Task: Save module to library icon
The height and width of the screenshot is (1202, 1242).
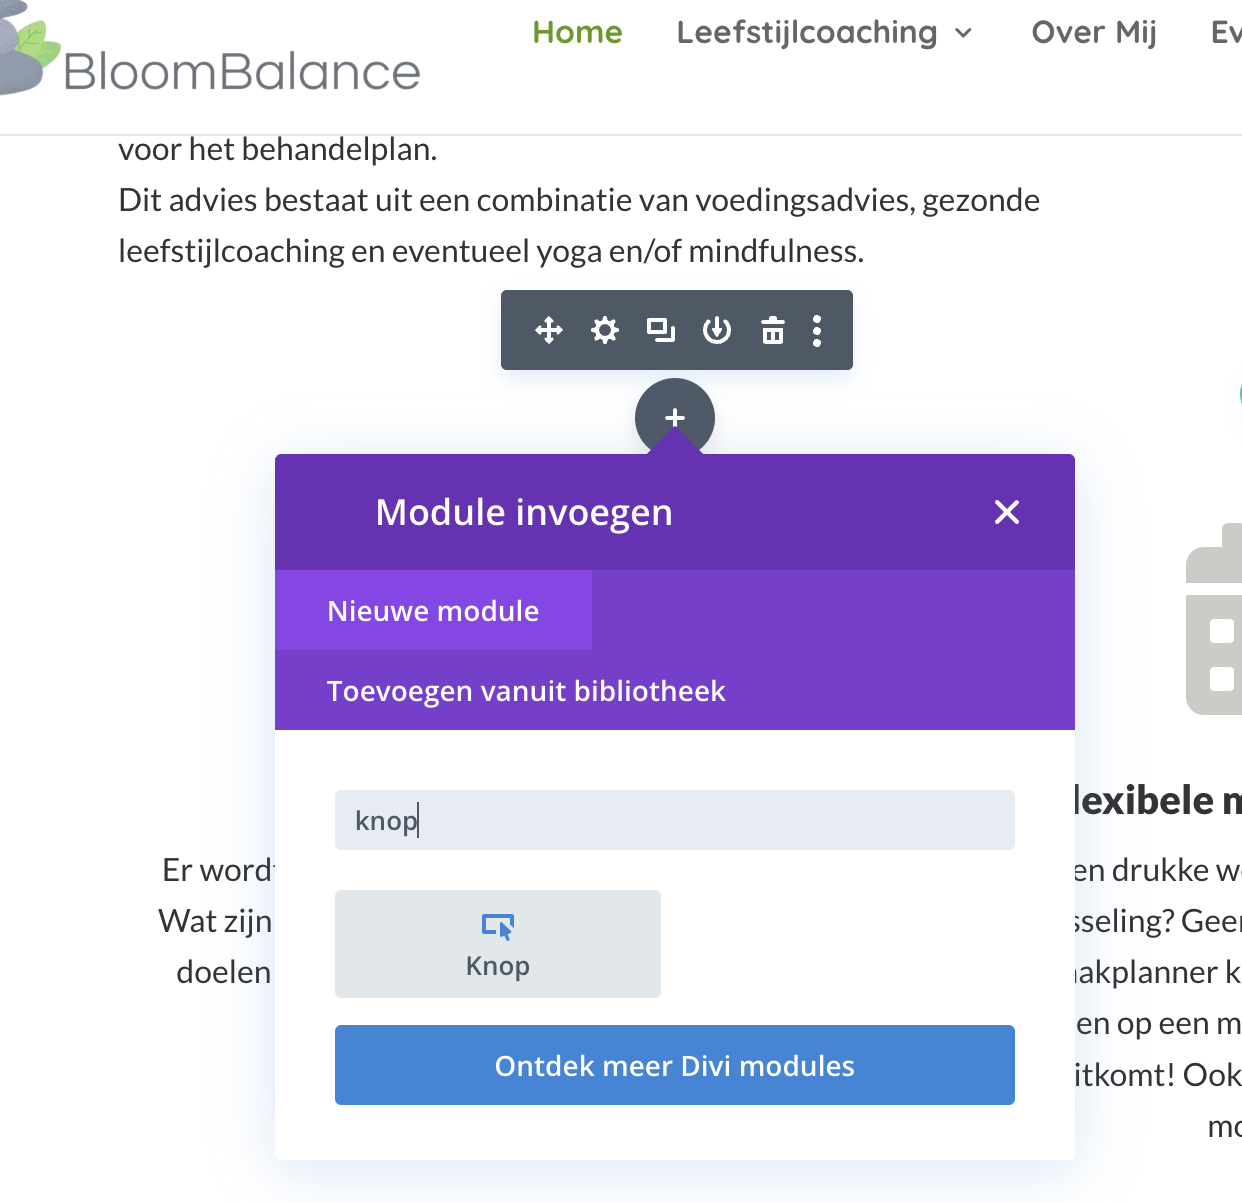Action: pos(717,330)
